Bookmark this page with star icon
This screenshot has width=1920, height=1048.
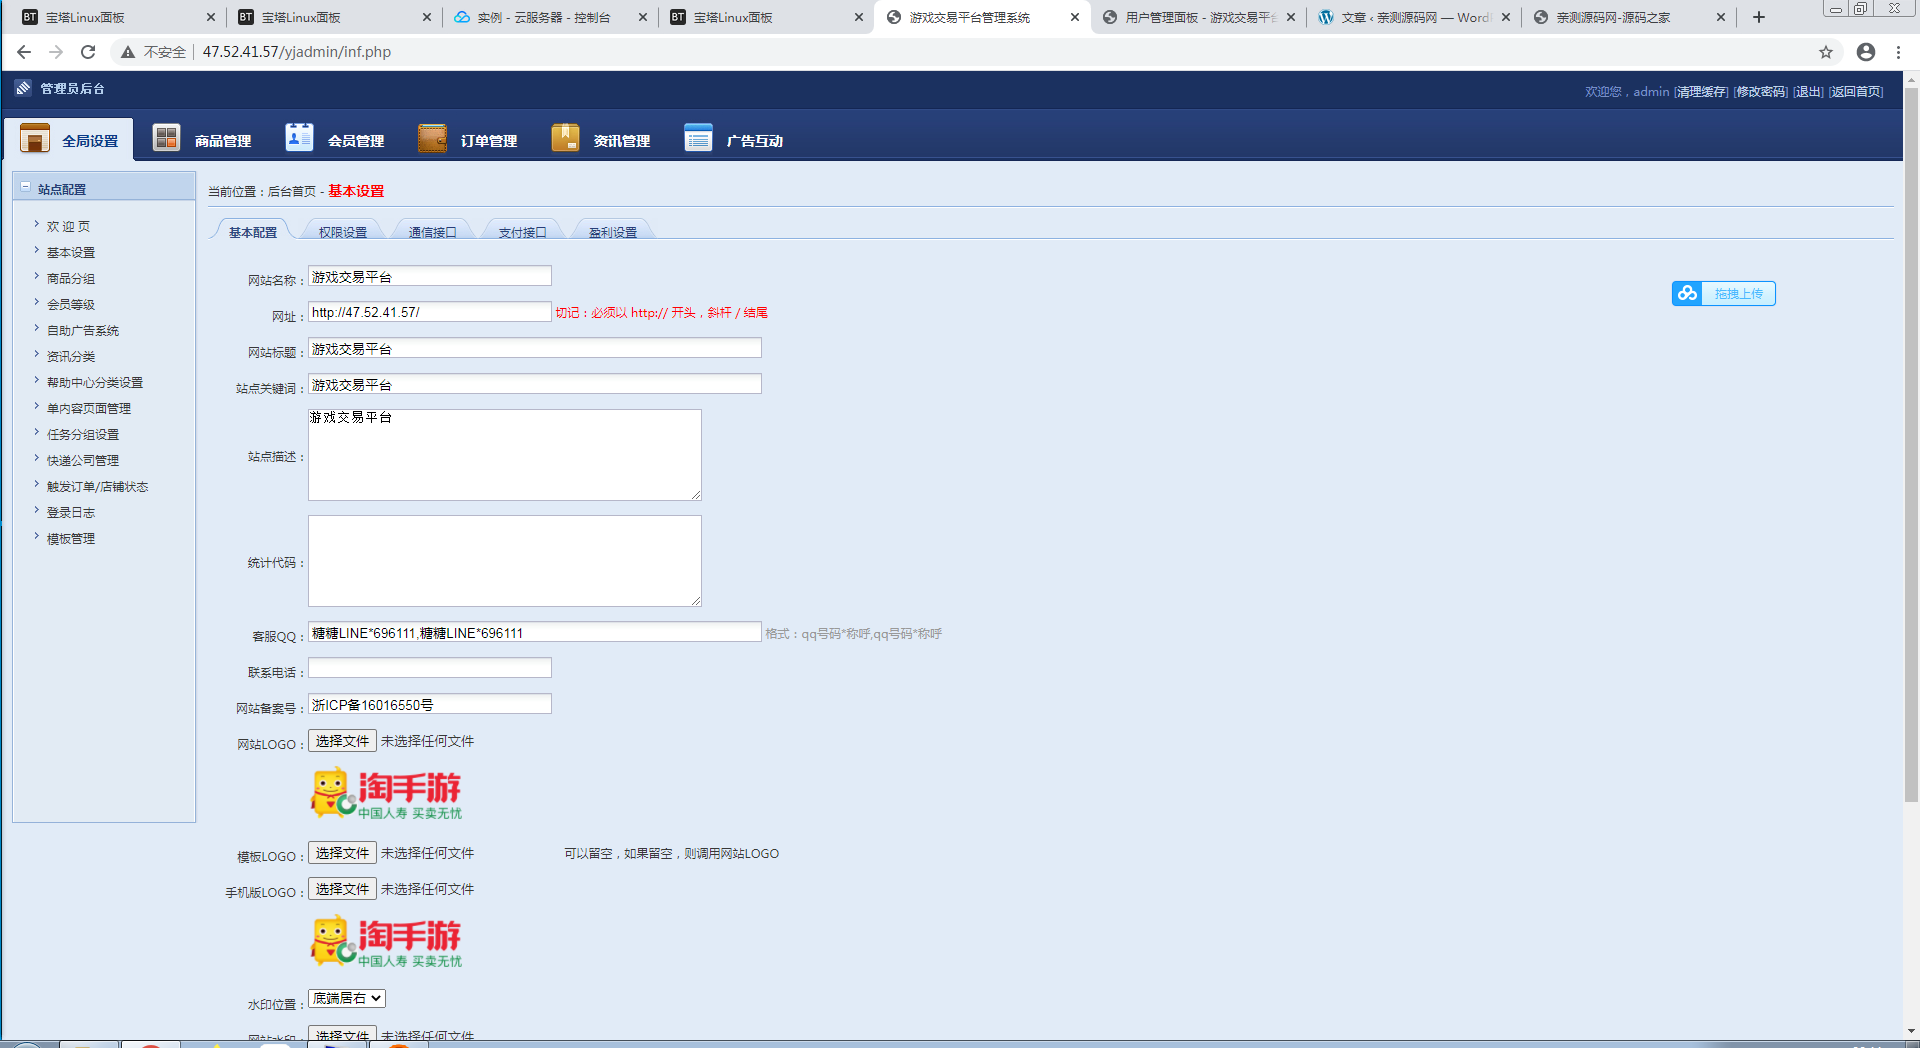(x=1826, y=52)
